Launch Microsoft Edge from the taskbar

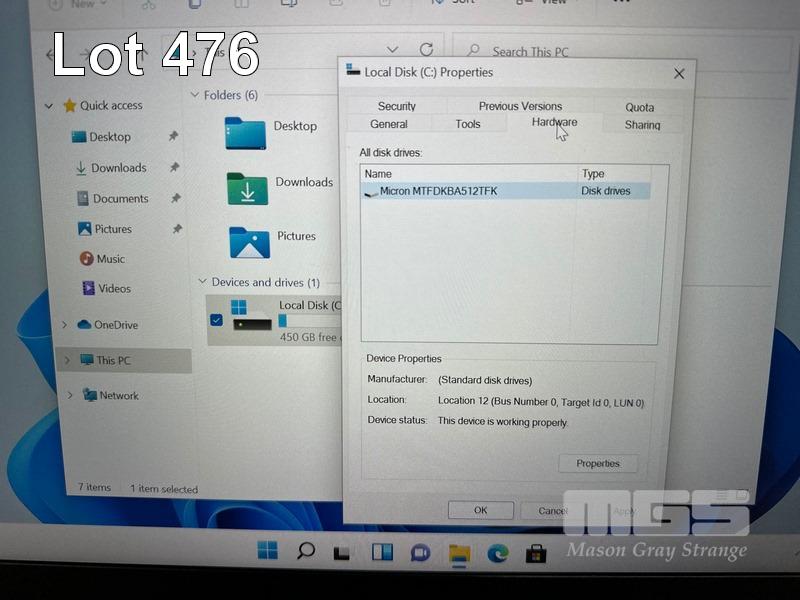point(498,553)
